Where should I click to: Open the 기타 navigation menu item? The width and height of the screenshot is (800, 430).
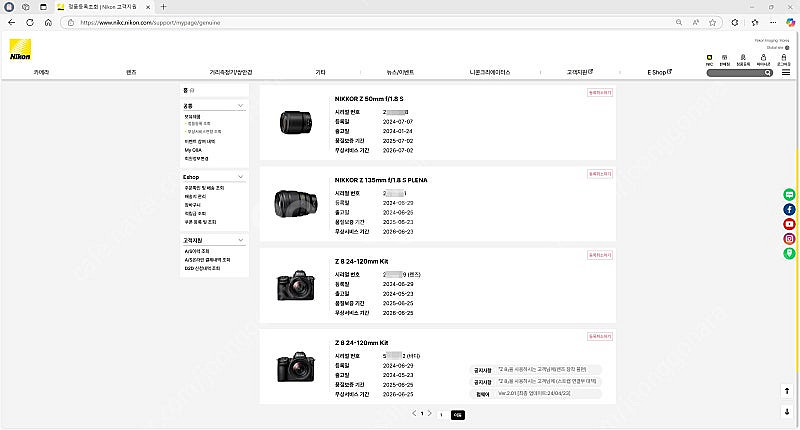(320, 72)
